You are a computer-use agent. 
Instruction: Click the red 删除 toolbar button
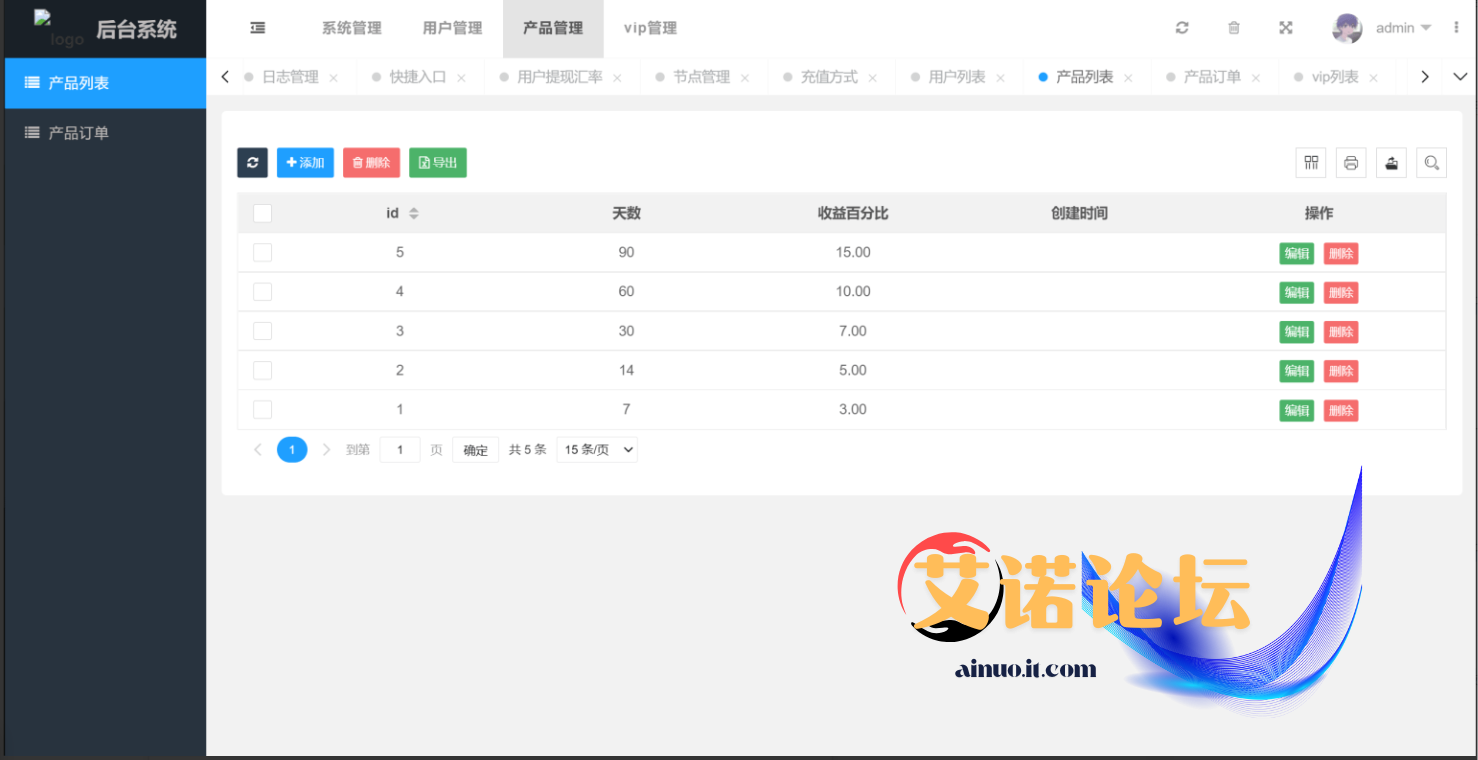[x=371, y=162]
